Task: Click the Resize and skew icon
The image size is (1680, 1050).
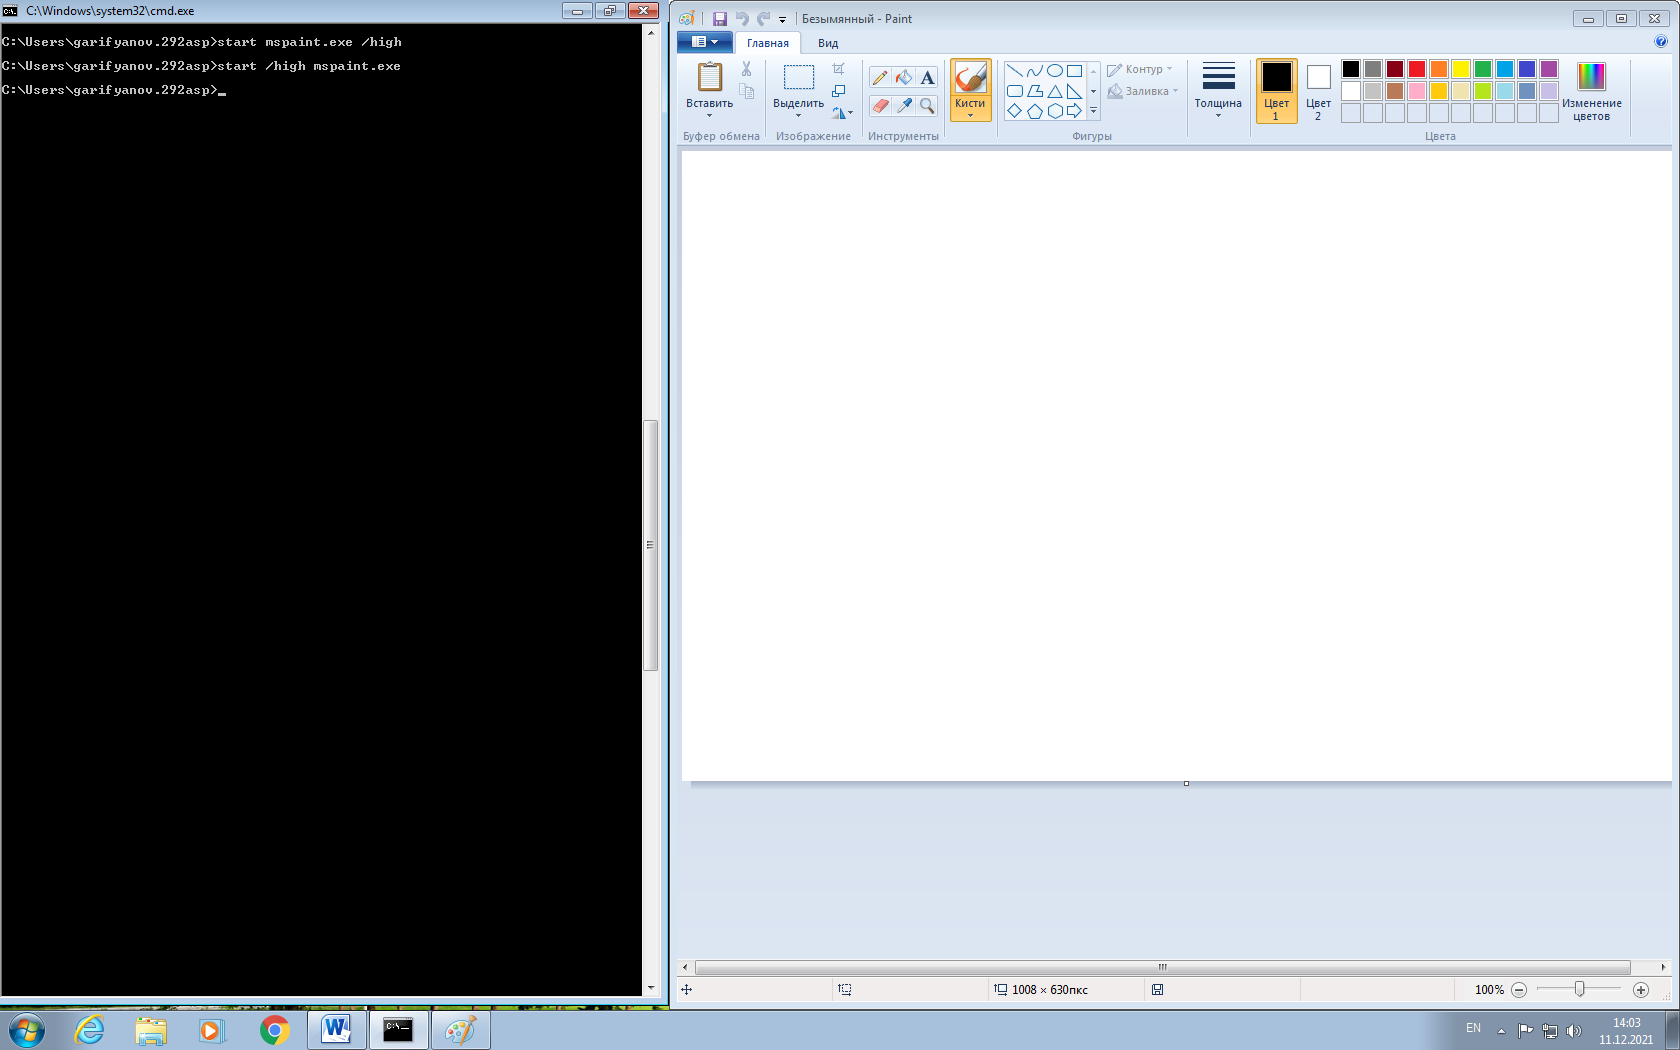Action: tap(839, 91)
